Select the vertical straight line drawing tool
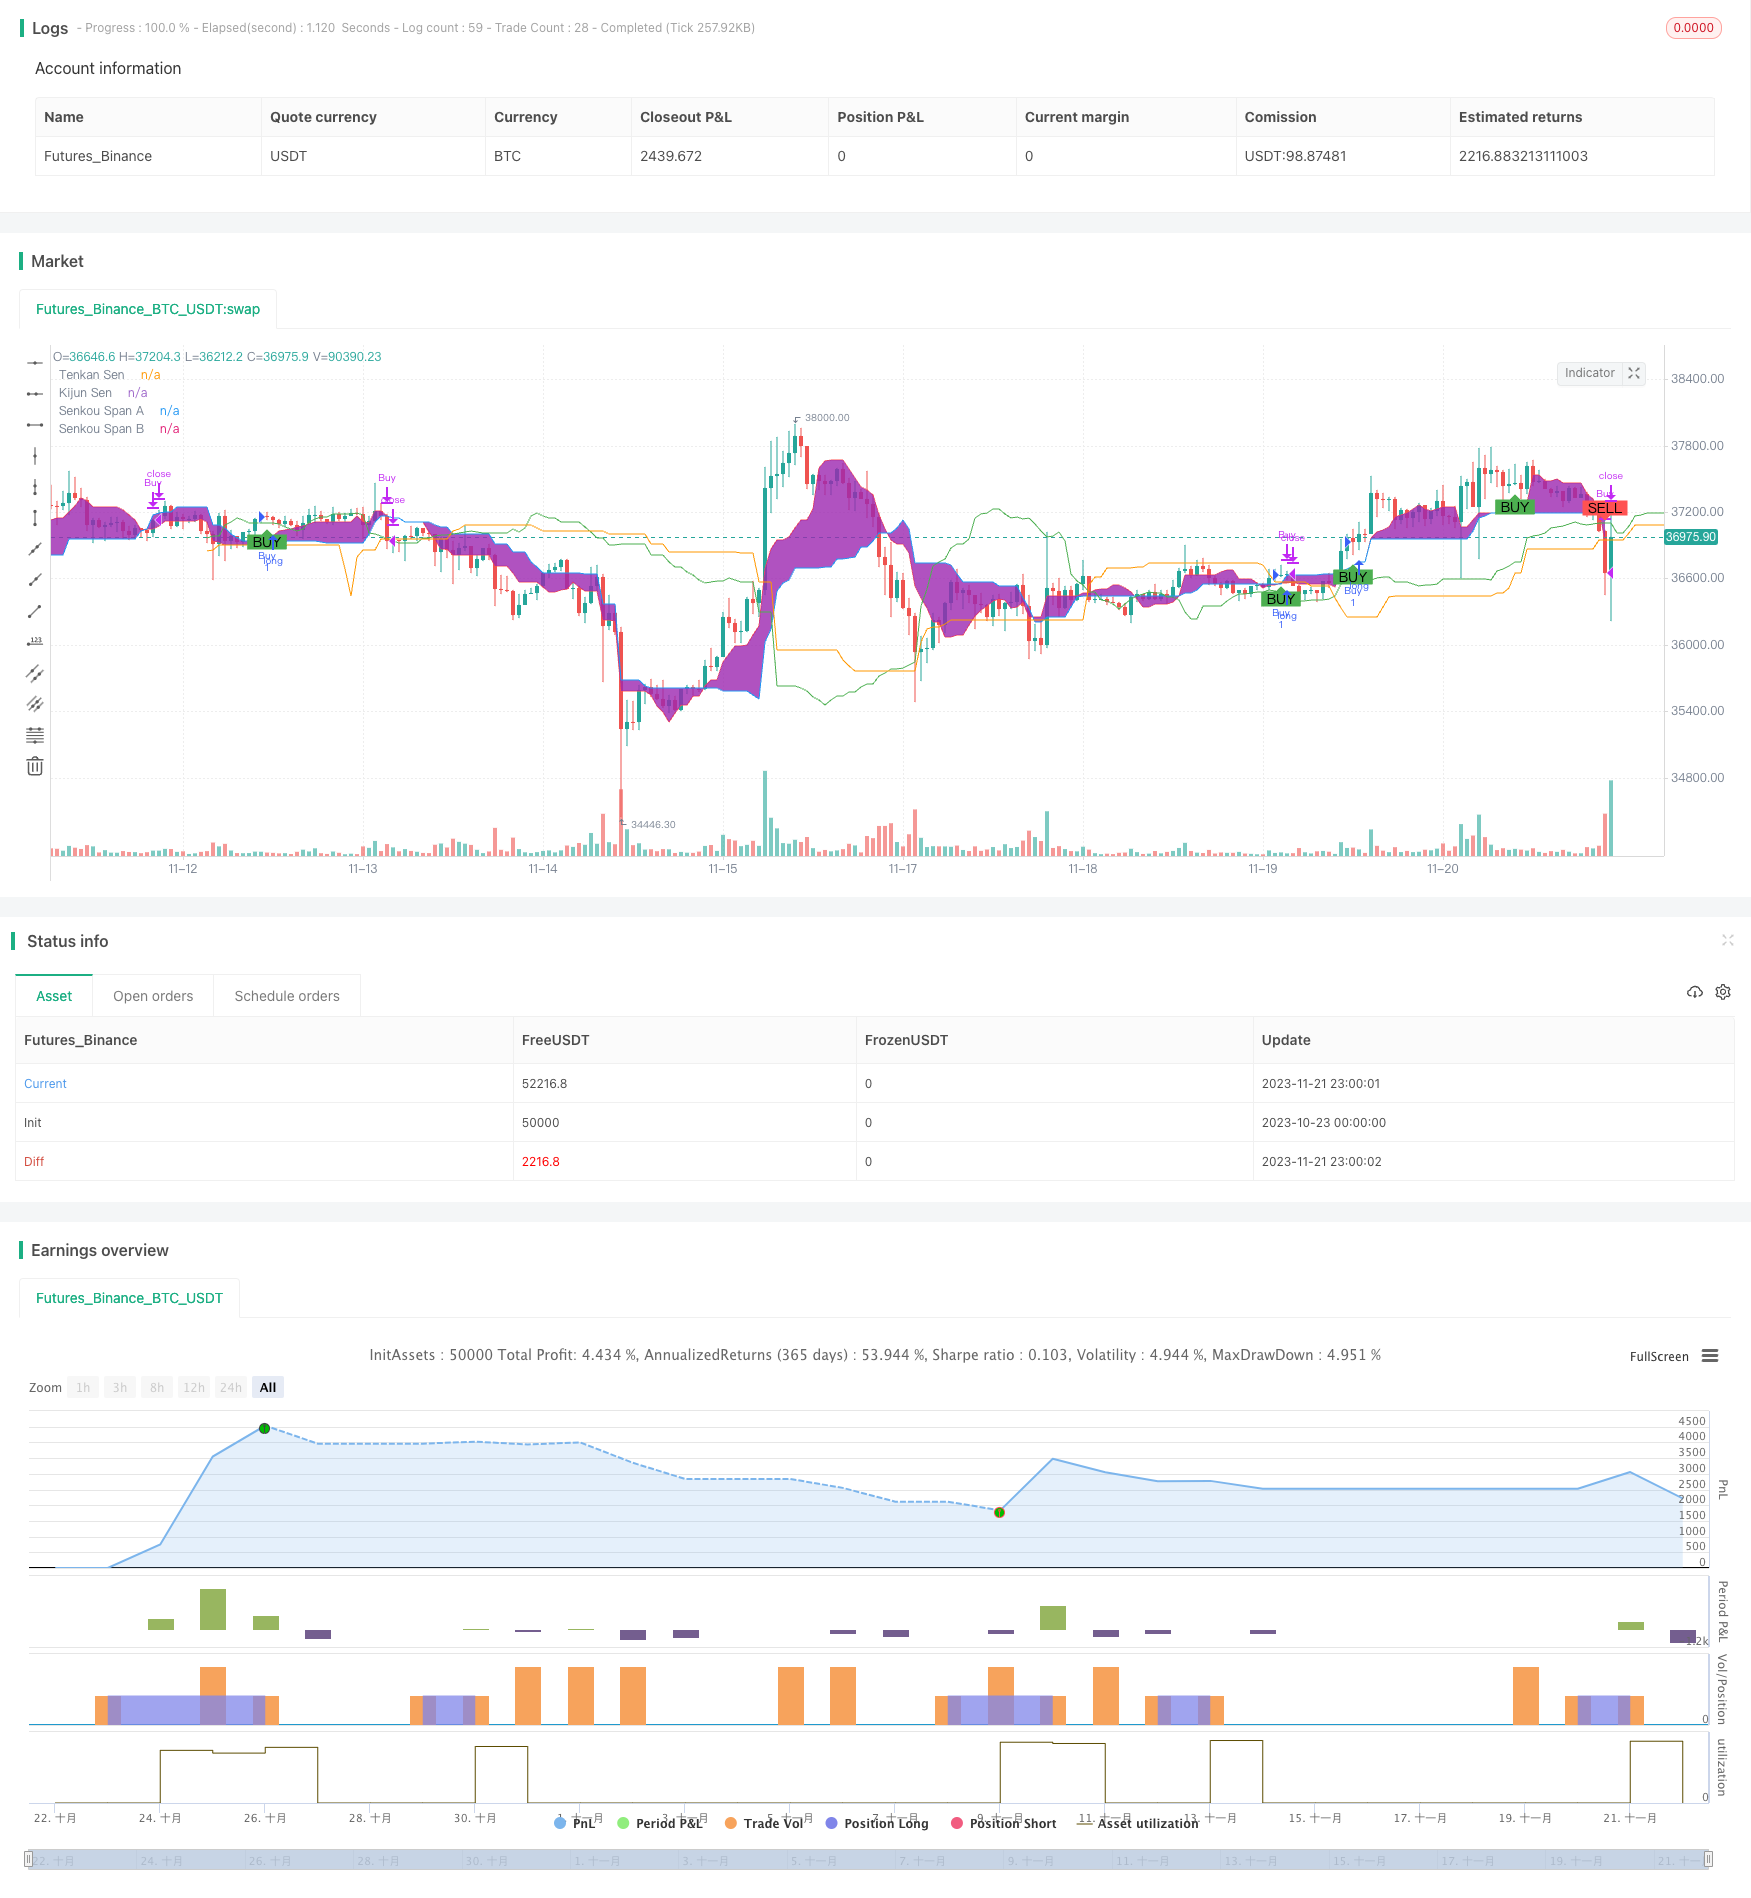The image size is (1751, 1898). click(x=35, y=456)
